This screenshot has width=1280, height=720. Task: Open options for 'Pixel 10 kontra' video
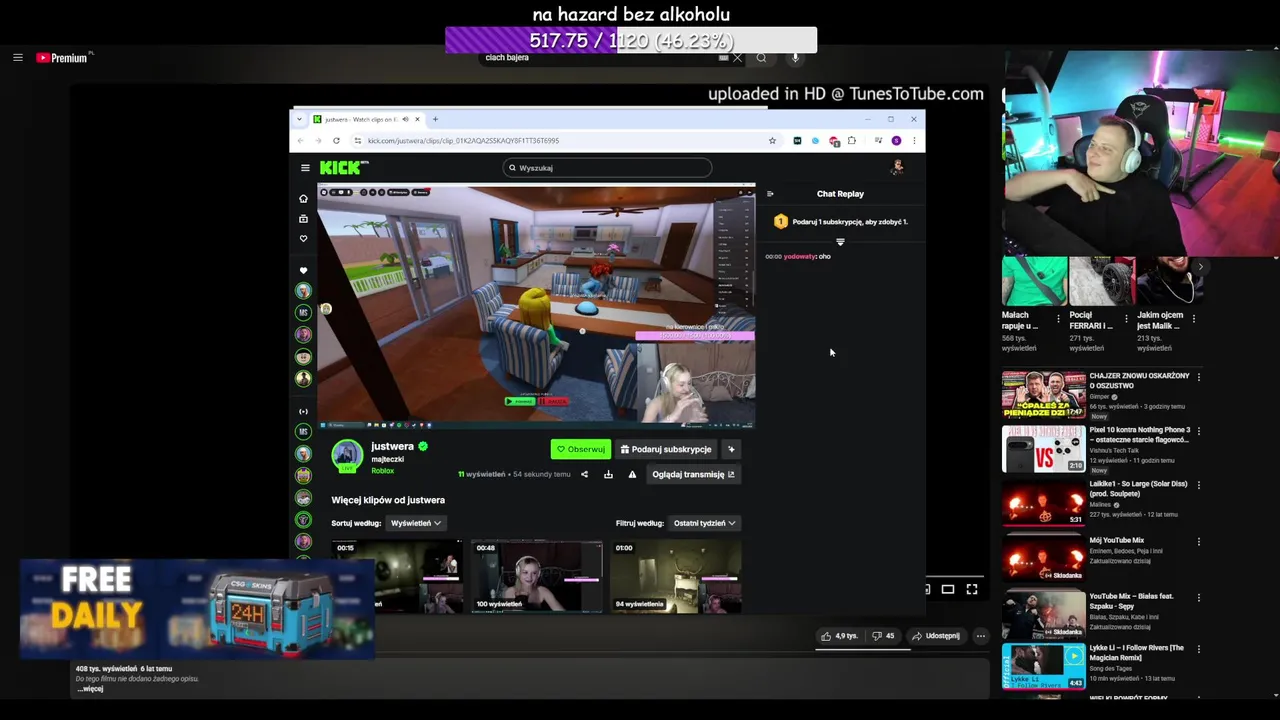[x=1198, y=431]
